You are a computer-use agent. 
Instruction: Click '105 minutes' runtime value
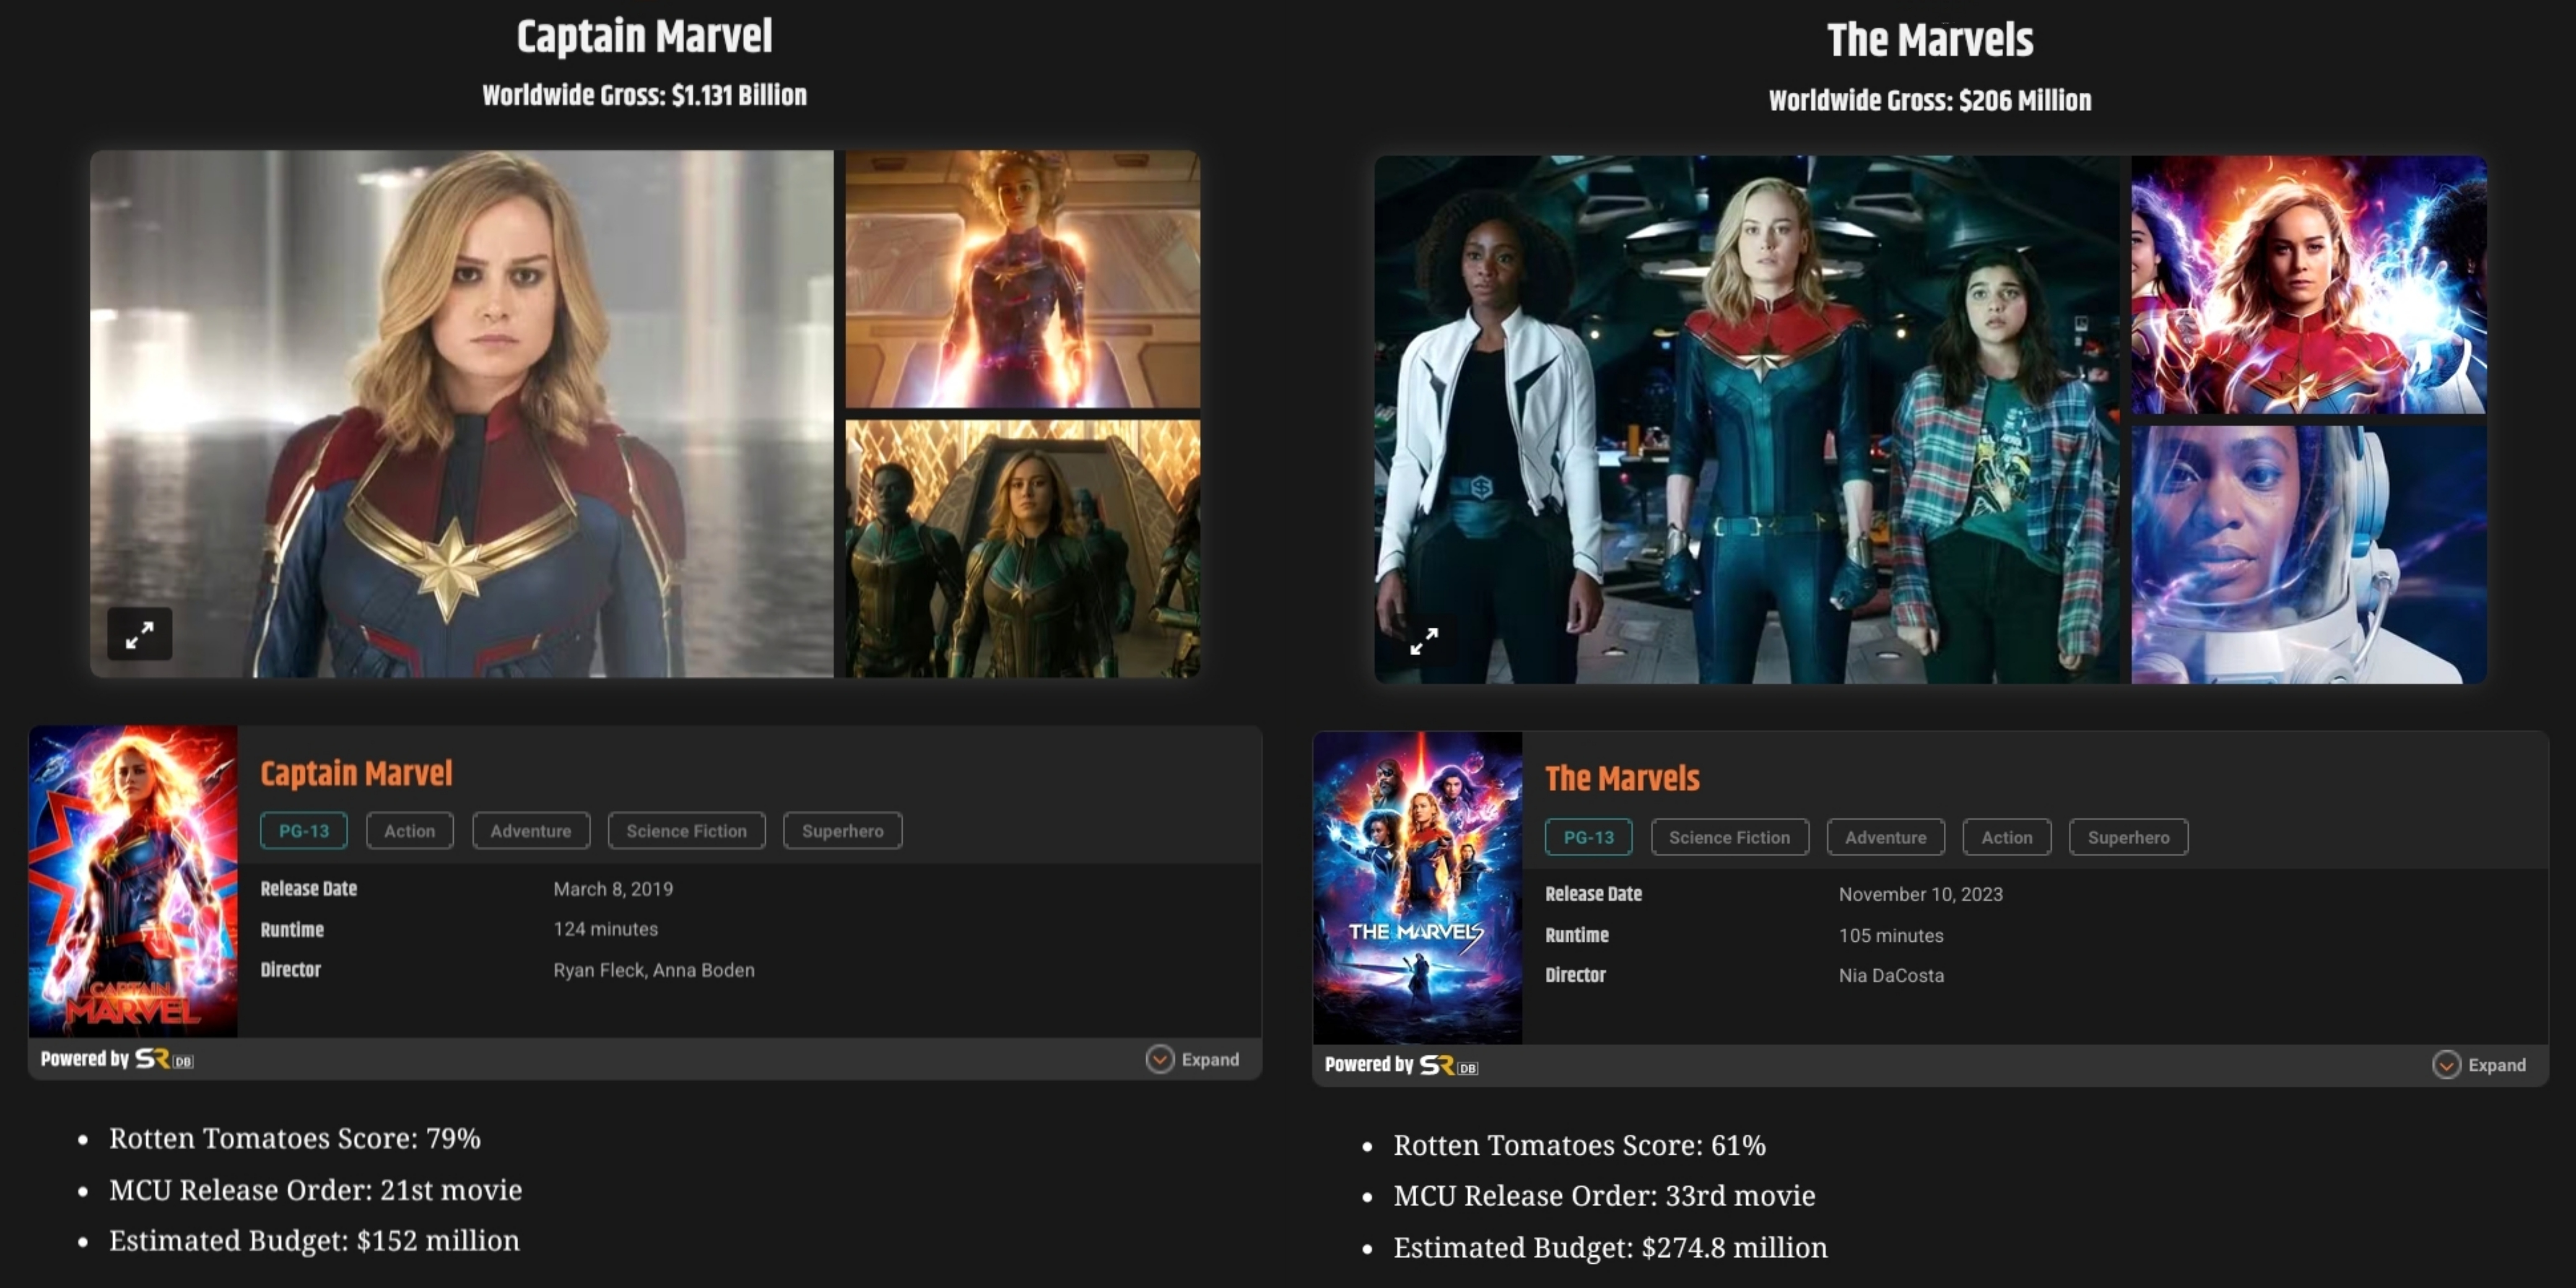point(1890,936)
